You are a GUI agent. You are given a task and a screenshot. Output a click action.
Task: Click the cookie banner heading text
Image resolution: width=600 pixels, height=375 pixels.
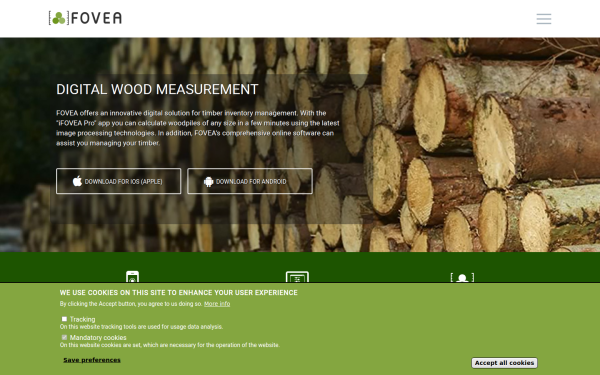pos(179,293)
